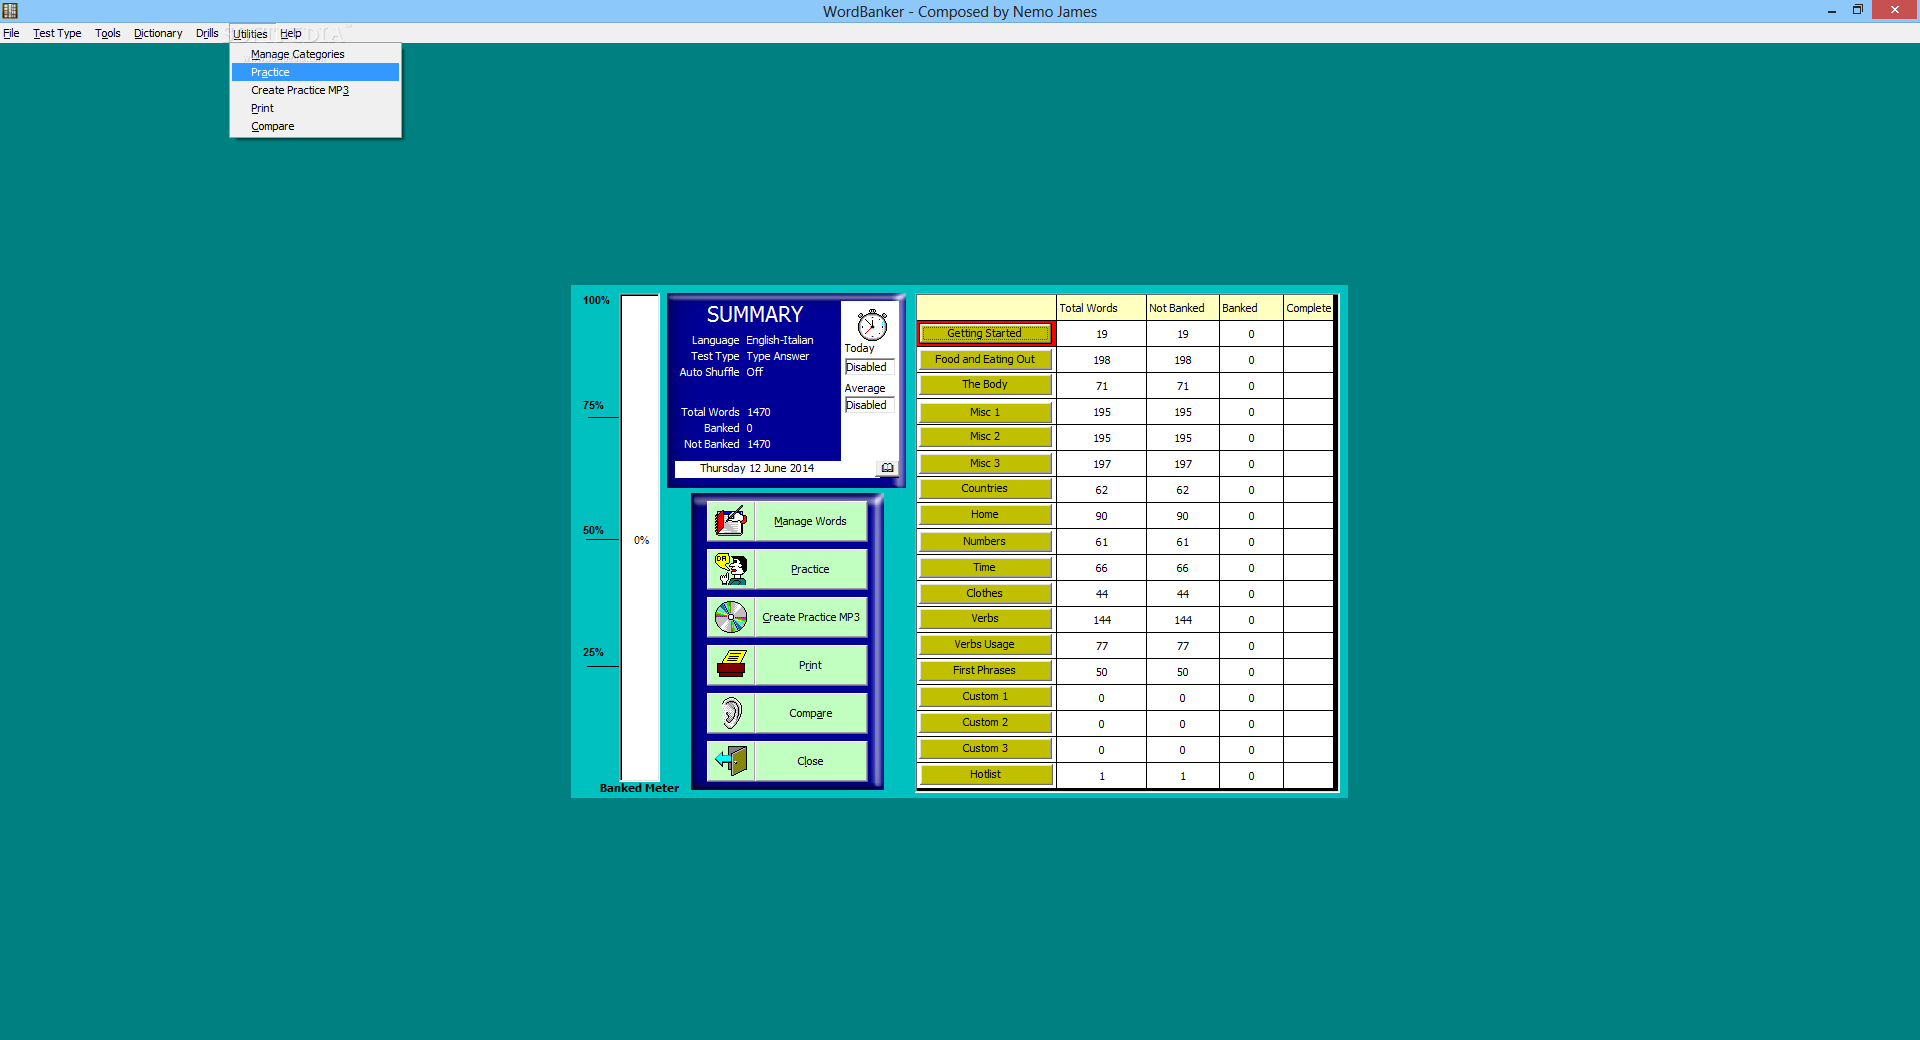Click the WordBanker app icon in title bar
This screenshot has width=1920, height=1040.
pos(10,11)
